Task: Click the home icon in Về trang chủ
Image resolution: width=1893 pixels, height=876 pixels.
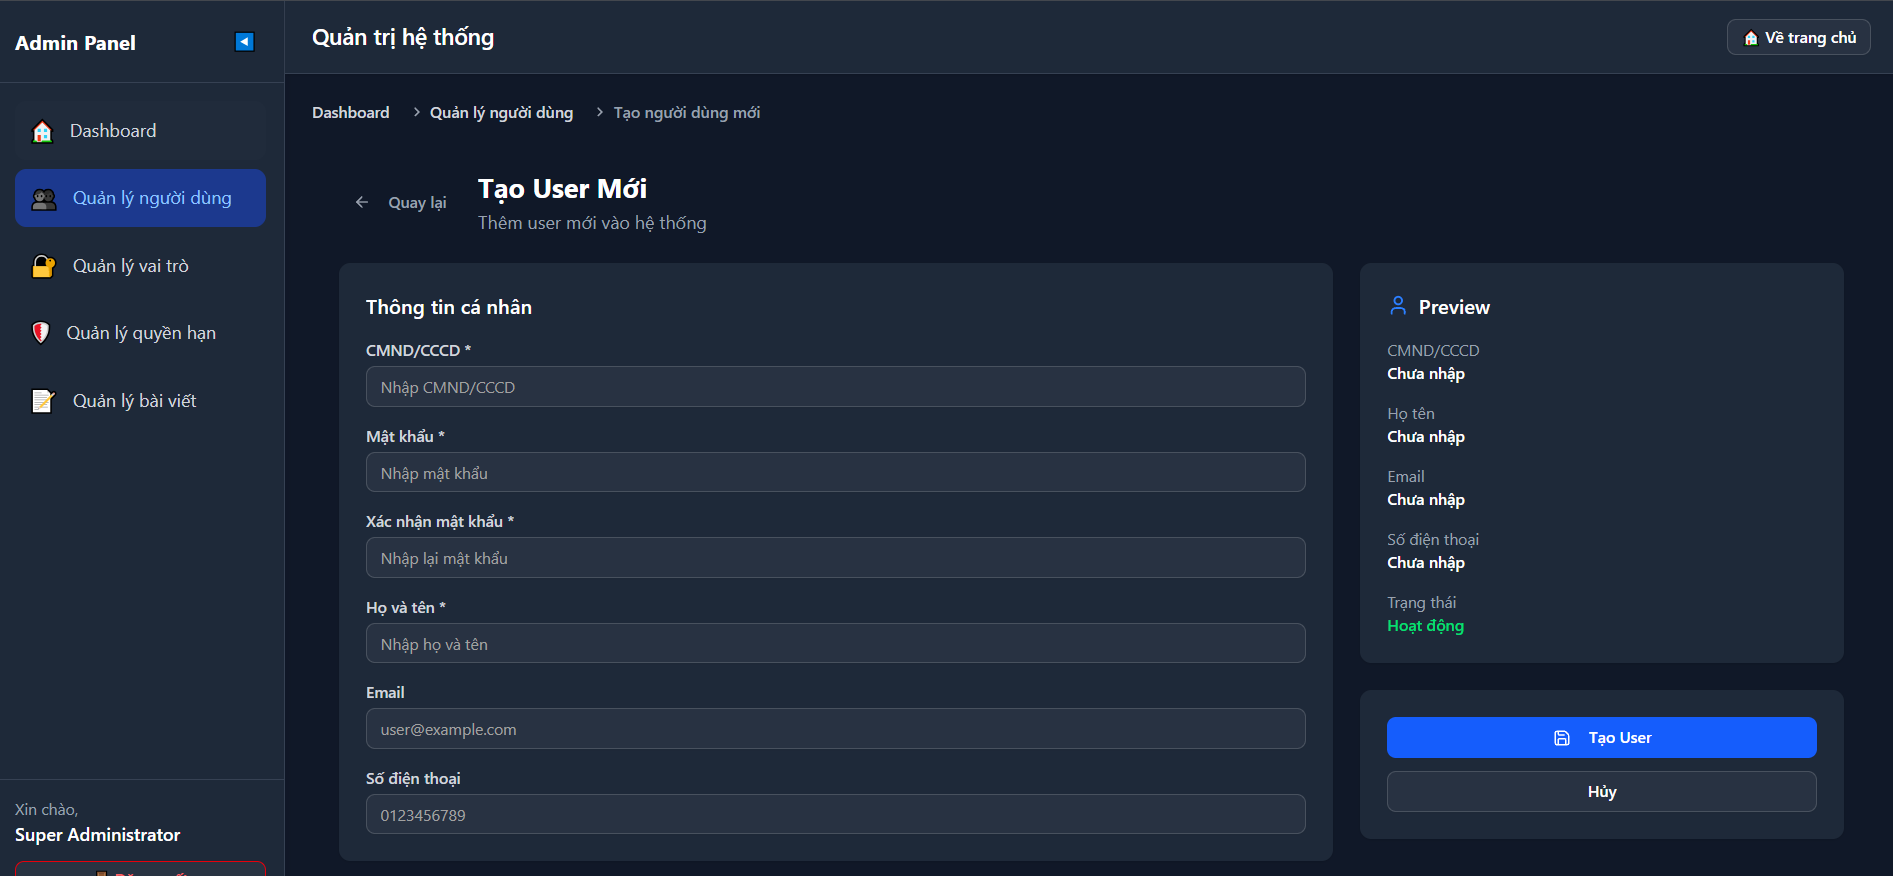Action: pos(1750,38)
